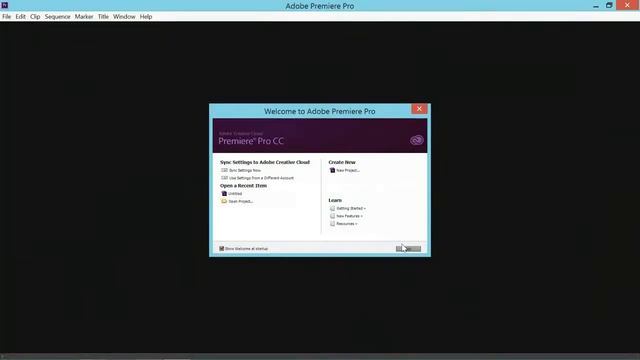Click the Exit button in Welcome dialog
The image size is (640, 360).
pos(408,249)
